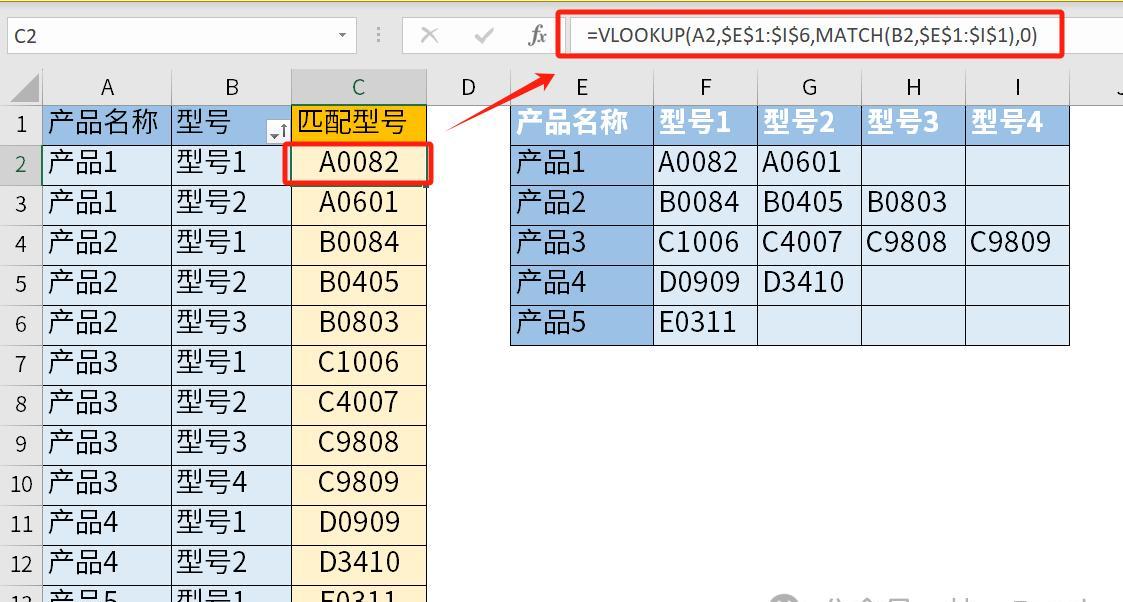
Task: Select cell F3 containing B0084
Action: point(705,205)
